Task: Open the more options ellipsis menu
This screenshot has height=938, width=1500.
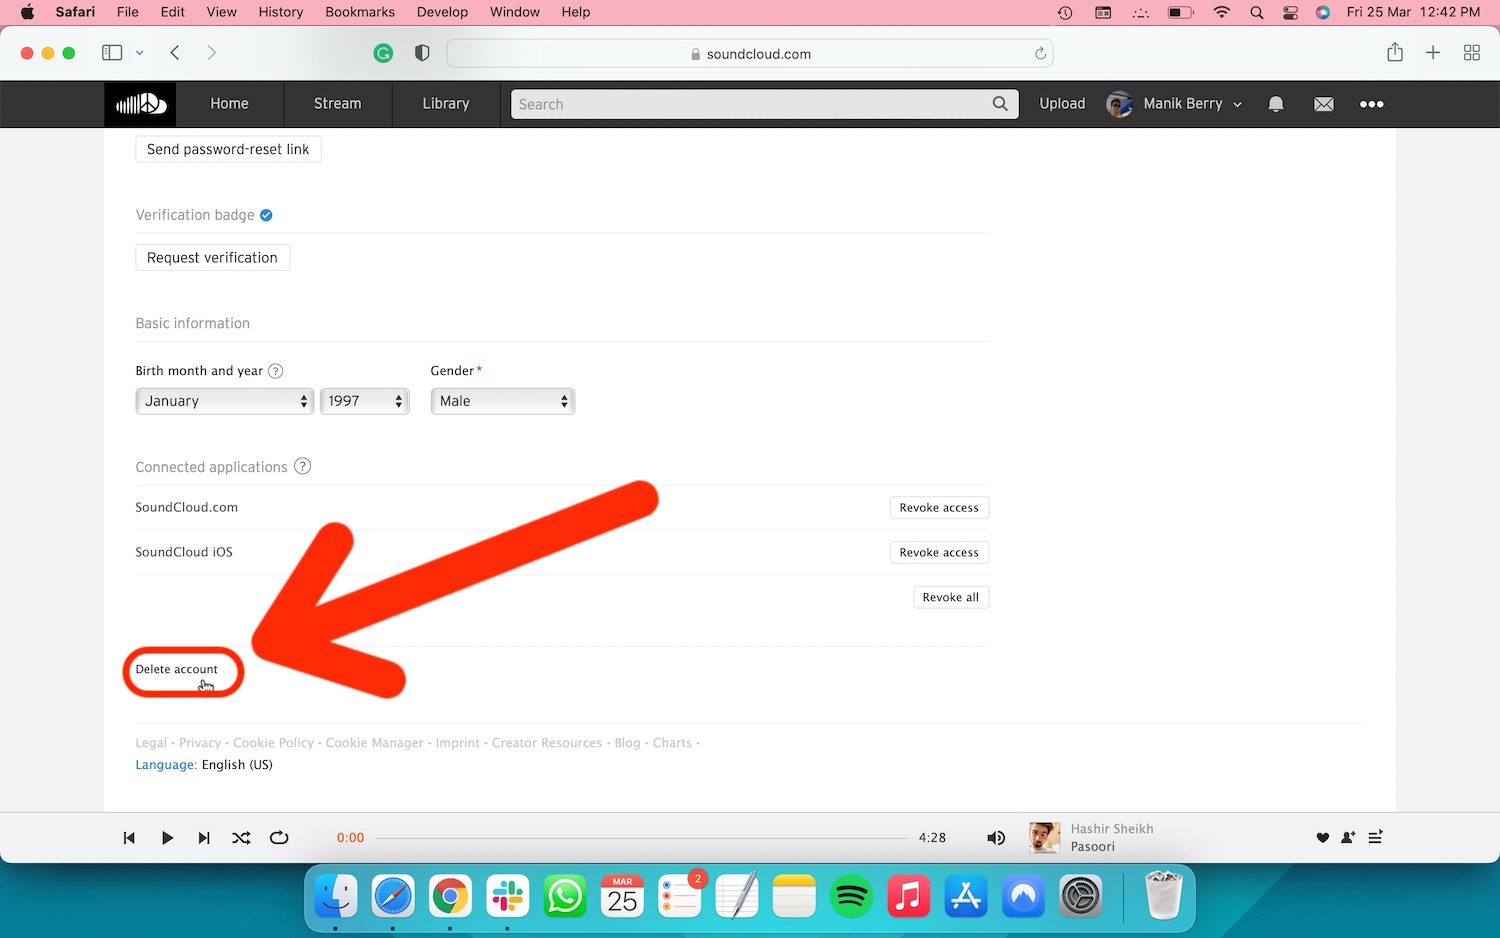Action: click(x=1371, y=104)
